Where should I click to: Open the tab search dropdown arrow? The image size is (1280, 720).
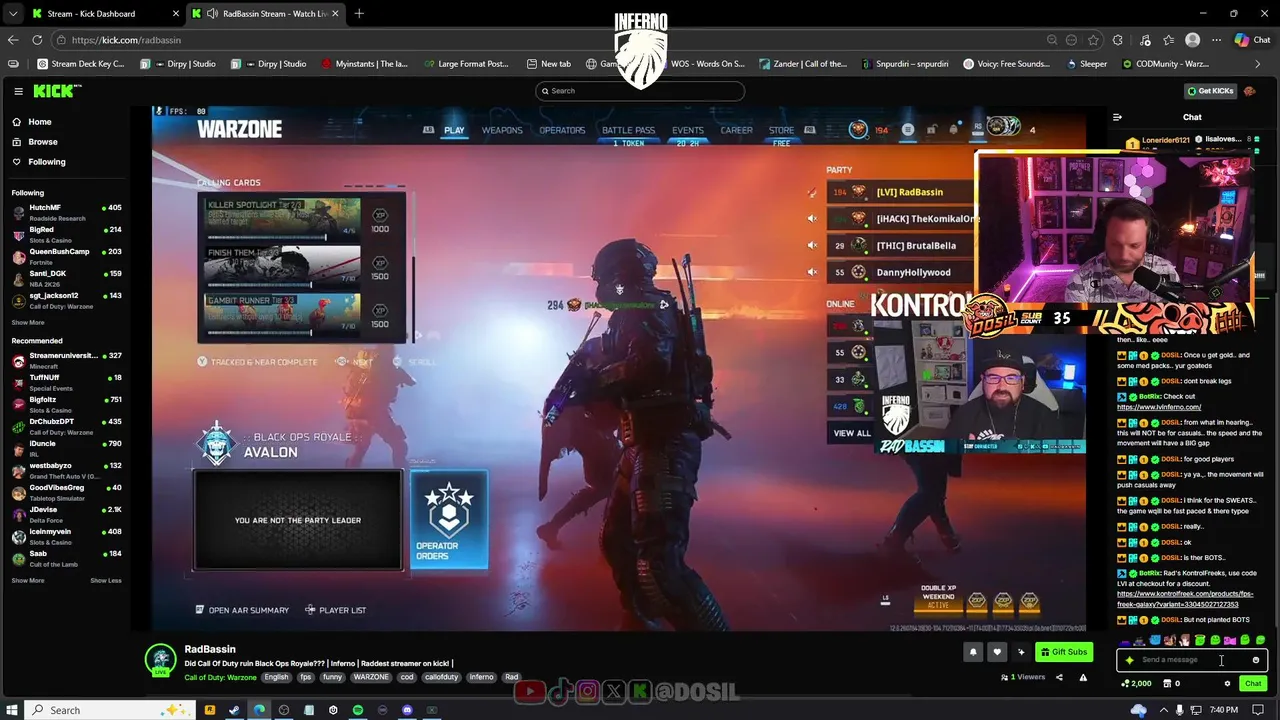click(x=12, y=14)
